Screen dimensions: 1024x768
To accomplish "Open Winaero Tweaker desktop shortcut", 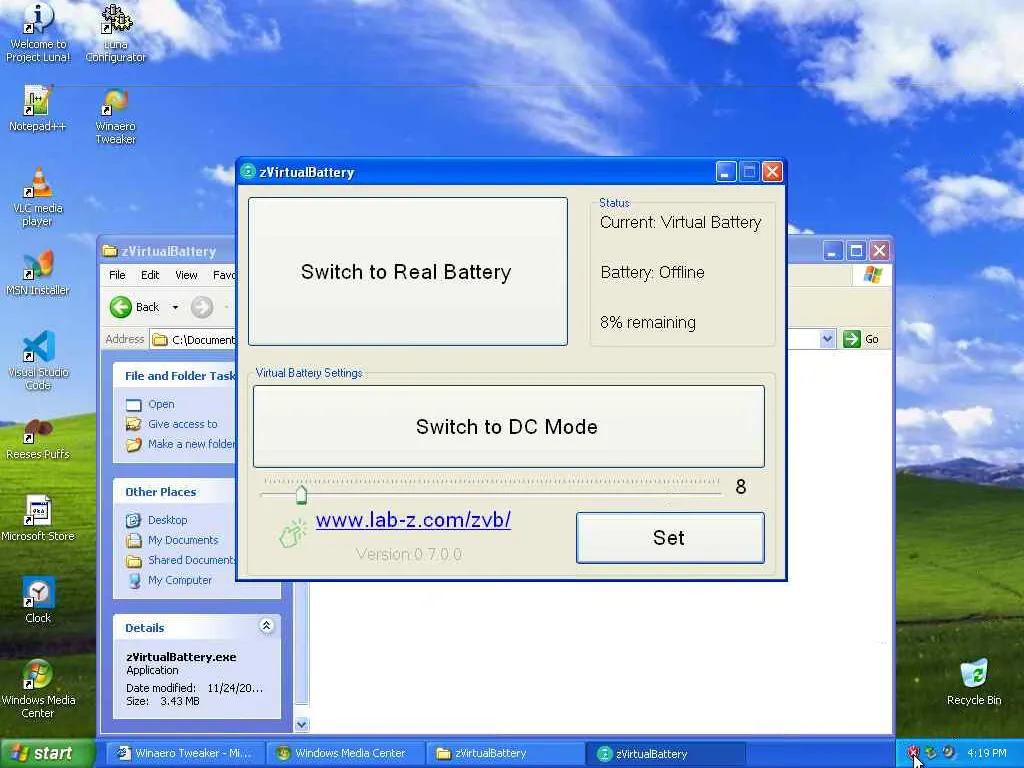I will 116,116.
